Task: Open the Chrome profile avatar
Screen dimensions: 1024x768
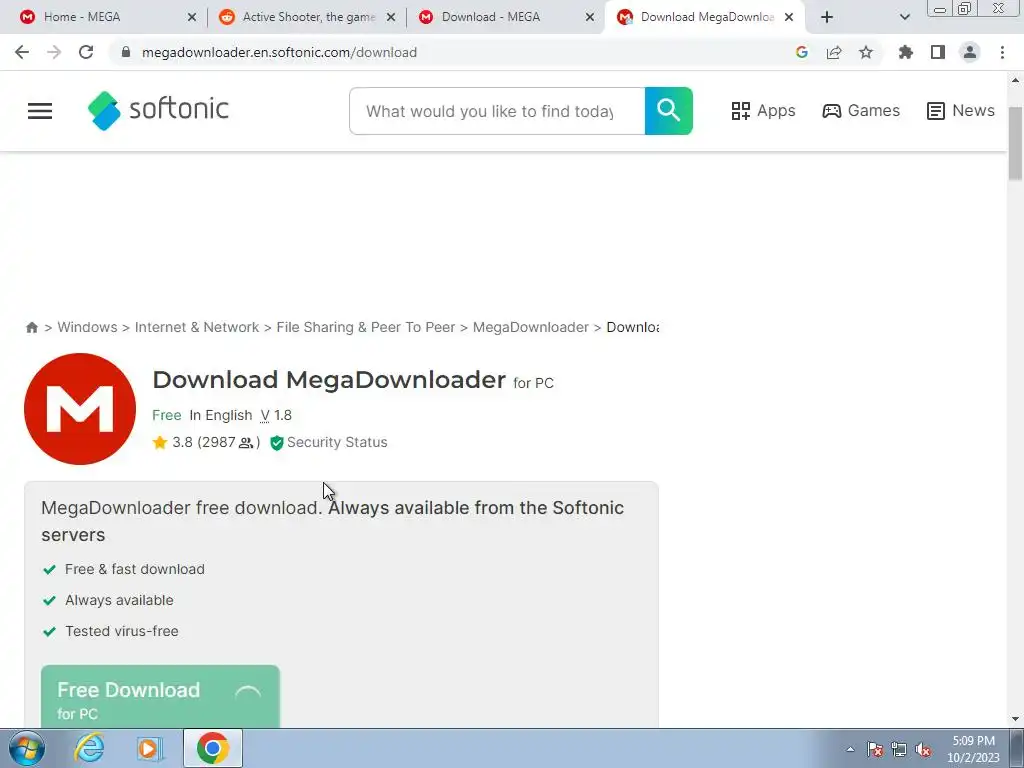Action: coord(970,52)
